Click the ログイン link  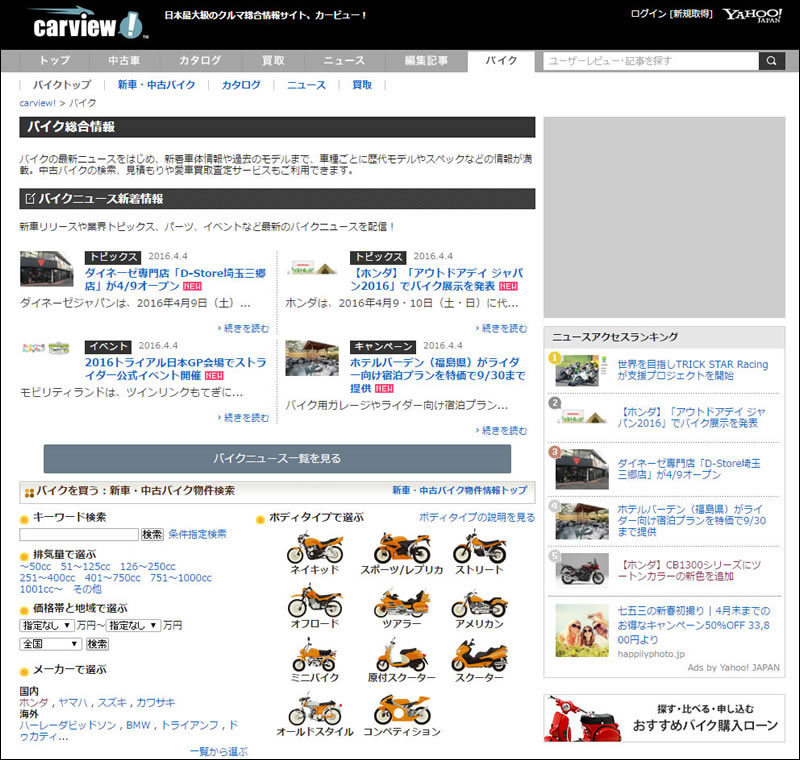[x=648, y=14]
